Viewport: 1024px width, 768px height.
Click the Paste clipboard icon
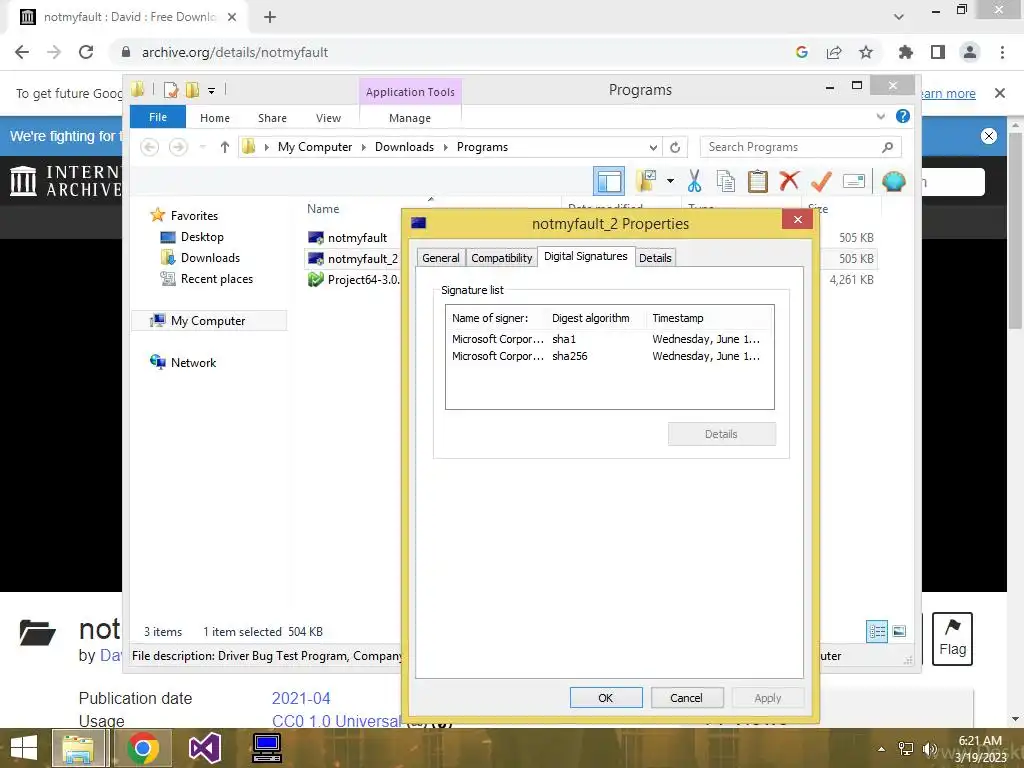click(x=758, y=181)
